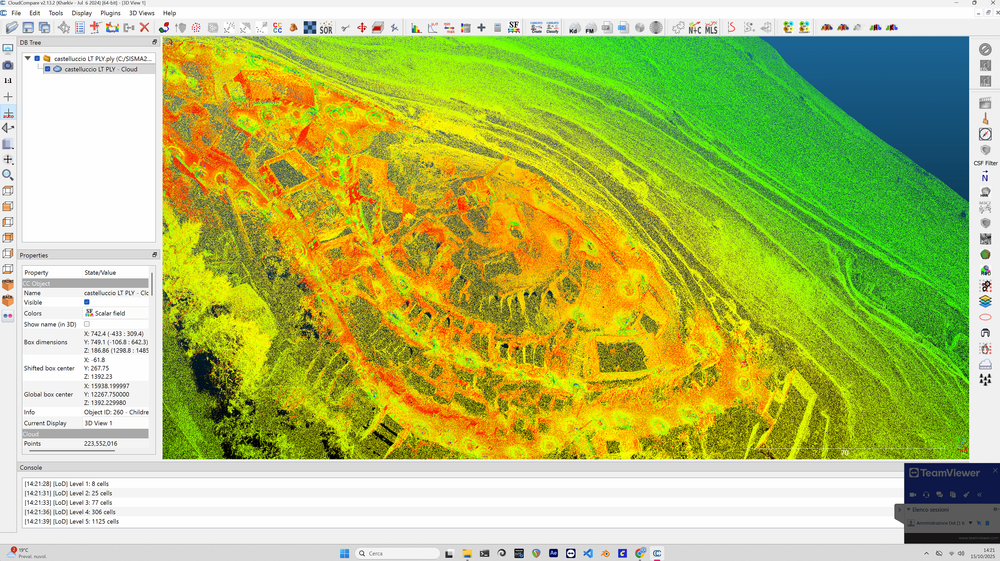The height and width of the screenshot is (561, 1000).
Task: Float the DB Tree panel
Action: coord(154,43)
